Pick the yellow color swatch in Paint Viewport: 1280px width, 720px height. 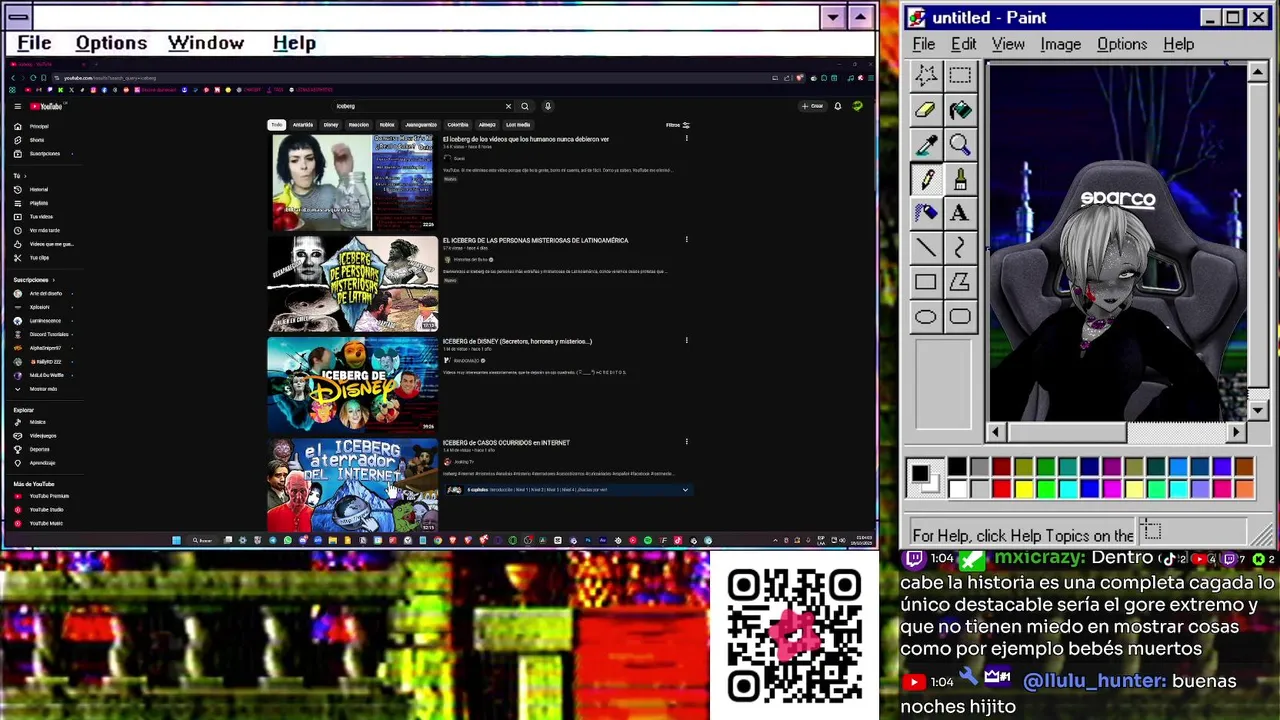[x=1023, y=488]
